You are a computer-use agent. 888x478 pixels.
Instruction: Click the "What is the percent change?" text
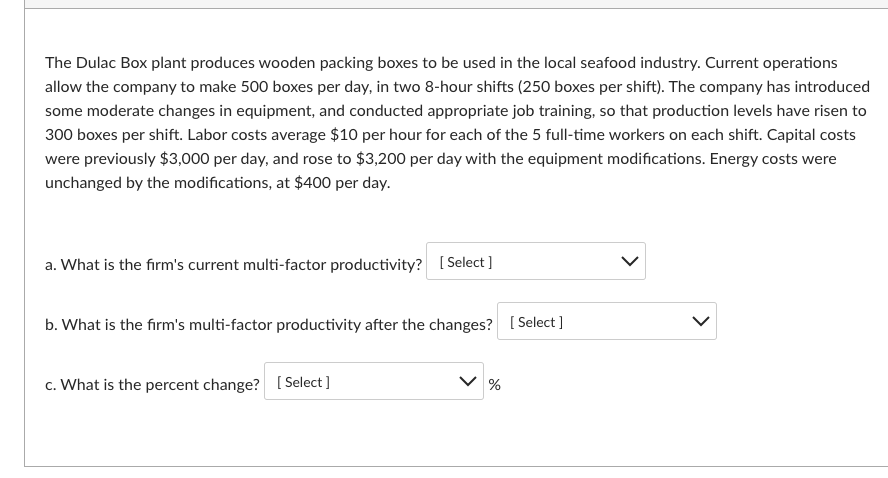pos(152,385)
